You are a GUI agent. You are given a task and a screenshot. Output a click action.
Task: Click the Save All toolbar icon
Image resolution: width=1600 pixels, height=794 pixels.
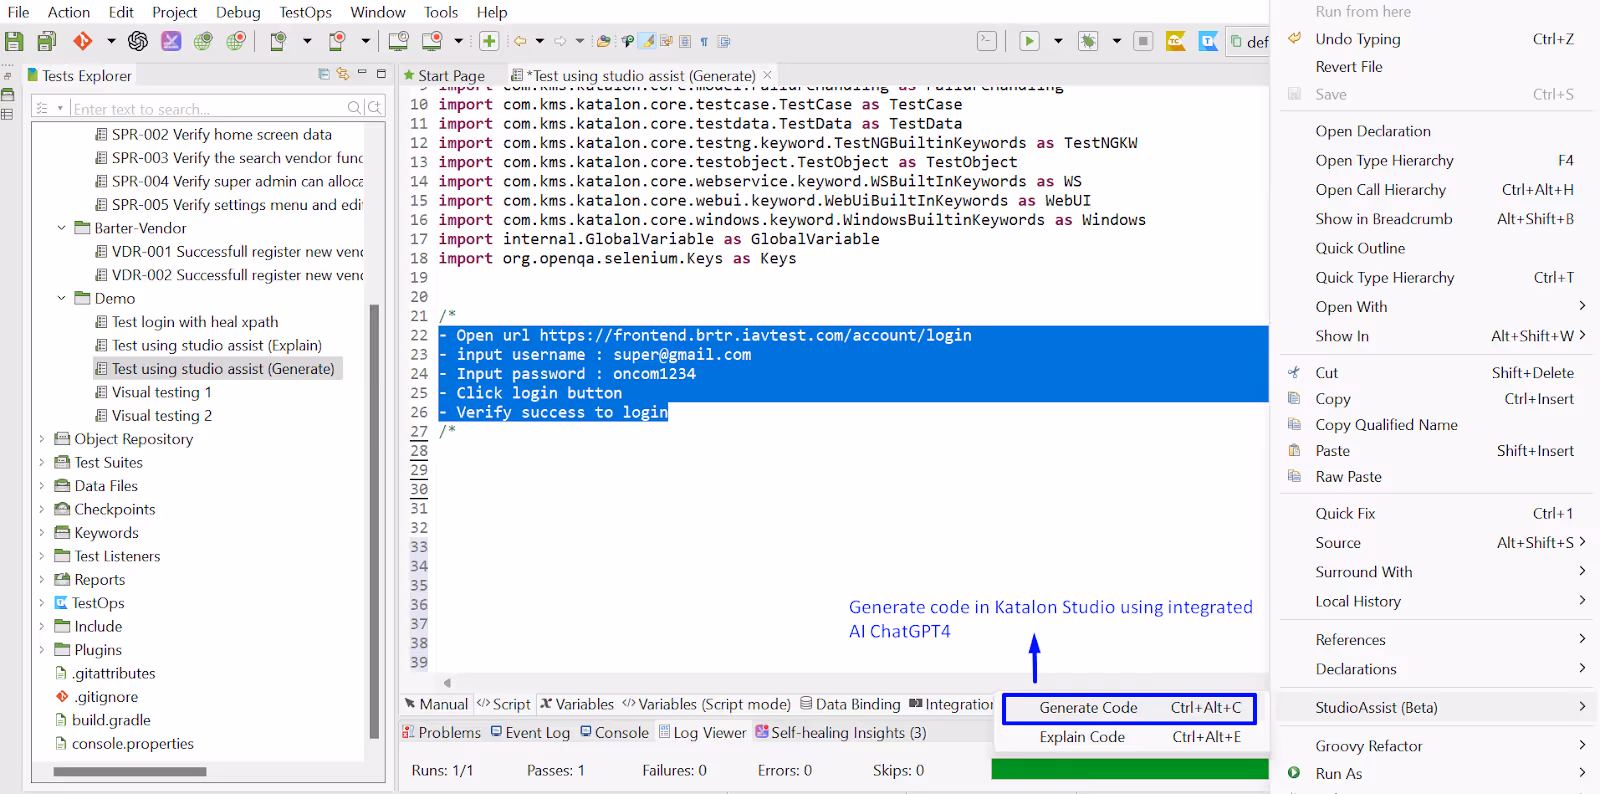(x=46, y=41)
